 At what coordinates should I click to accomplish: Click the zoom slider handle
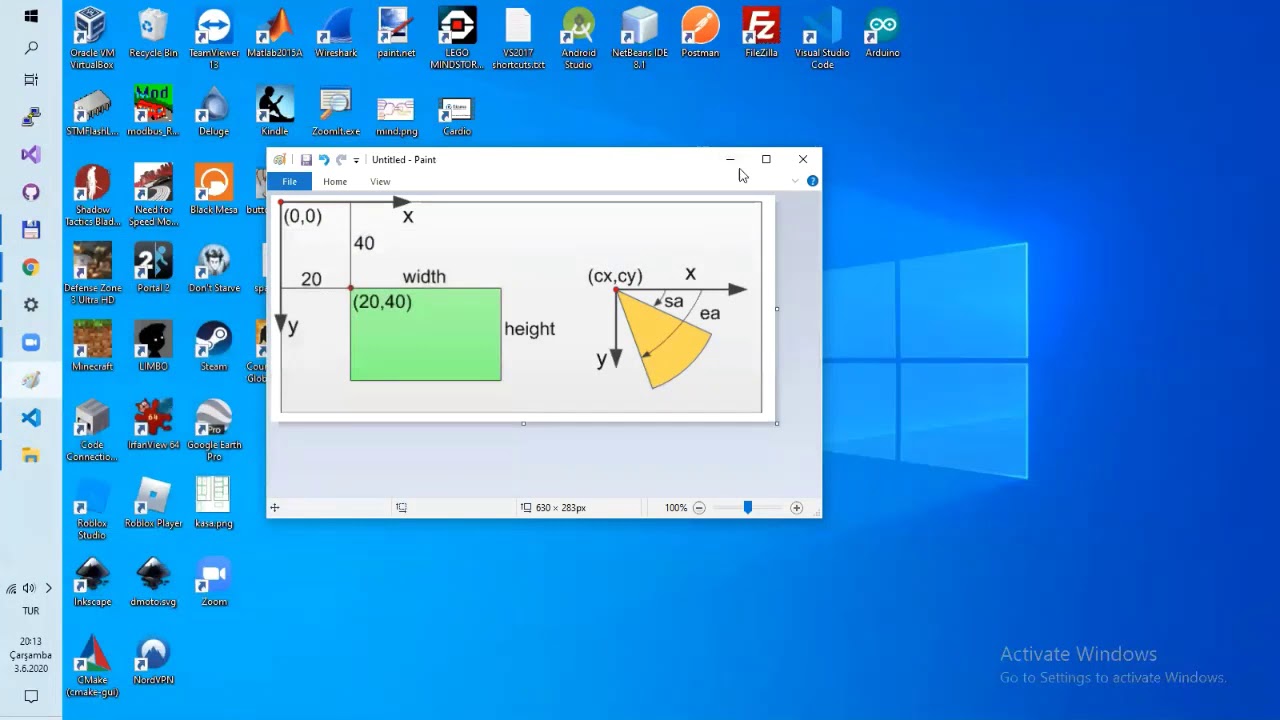click(747, 508)
